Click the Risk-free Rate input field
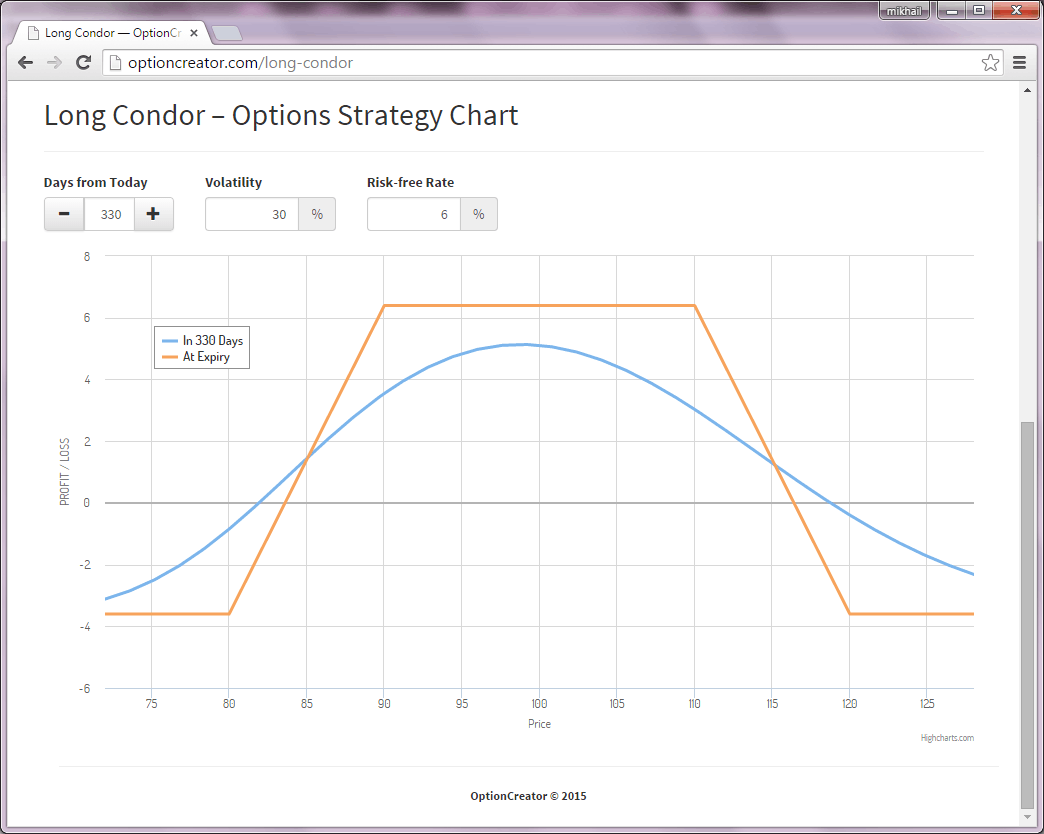Image resolution: width=1044 pixels, height=834 pixels. click(414, 214)
